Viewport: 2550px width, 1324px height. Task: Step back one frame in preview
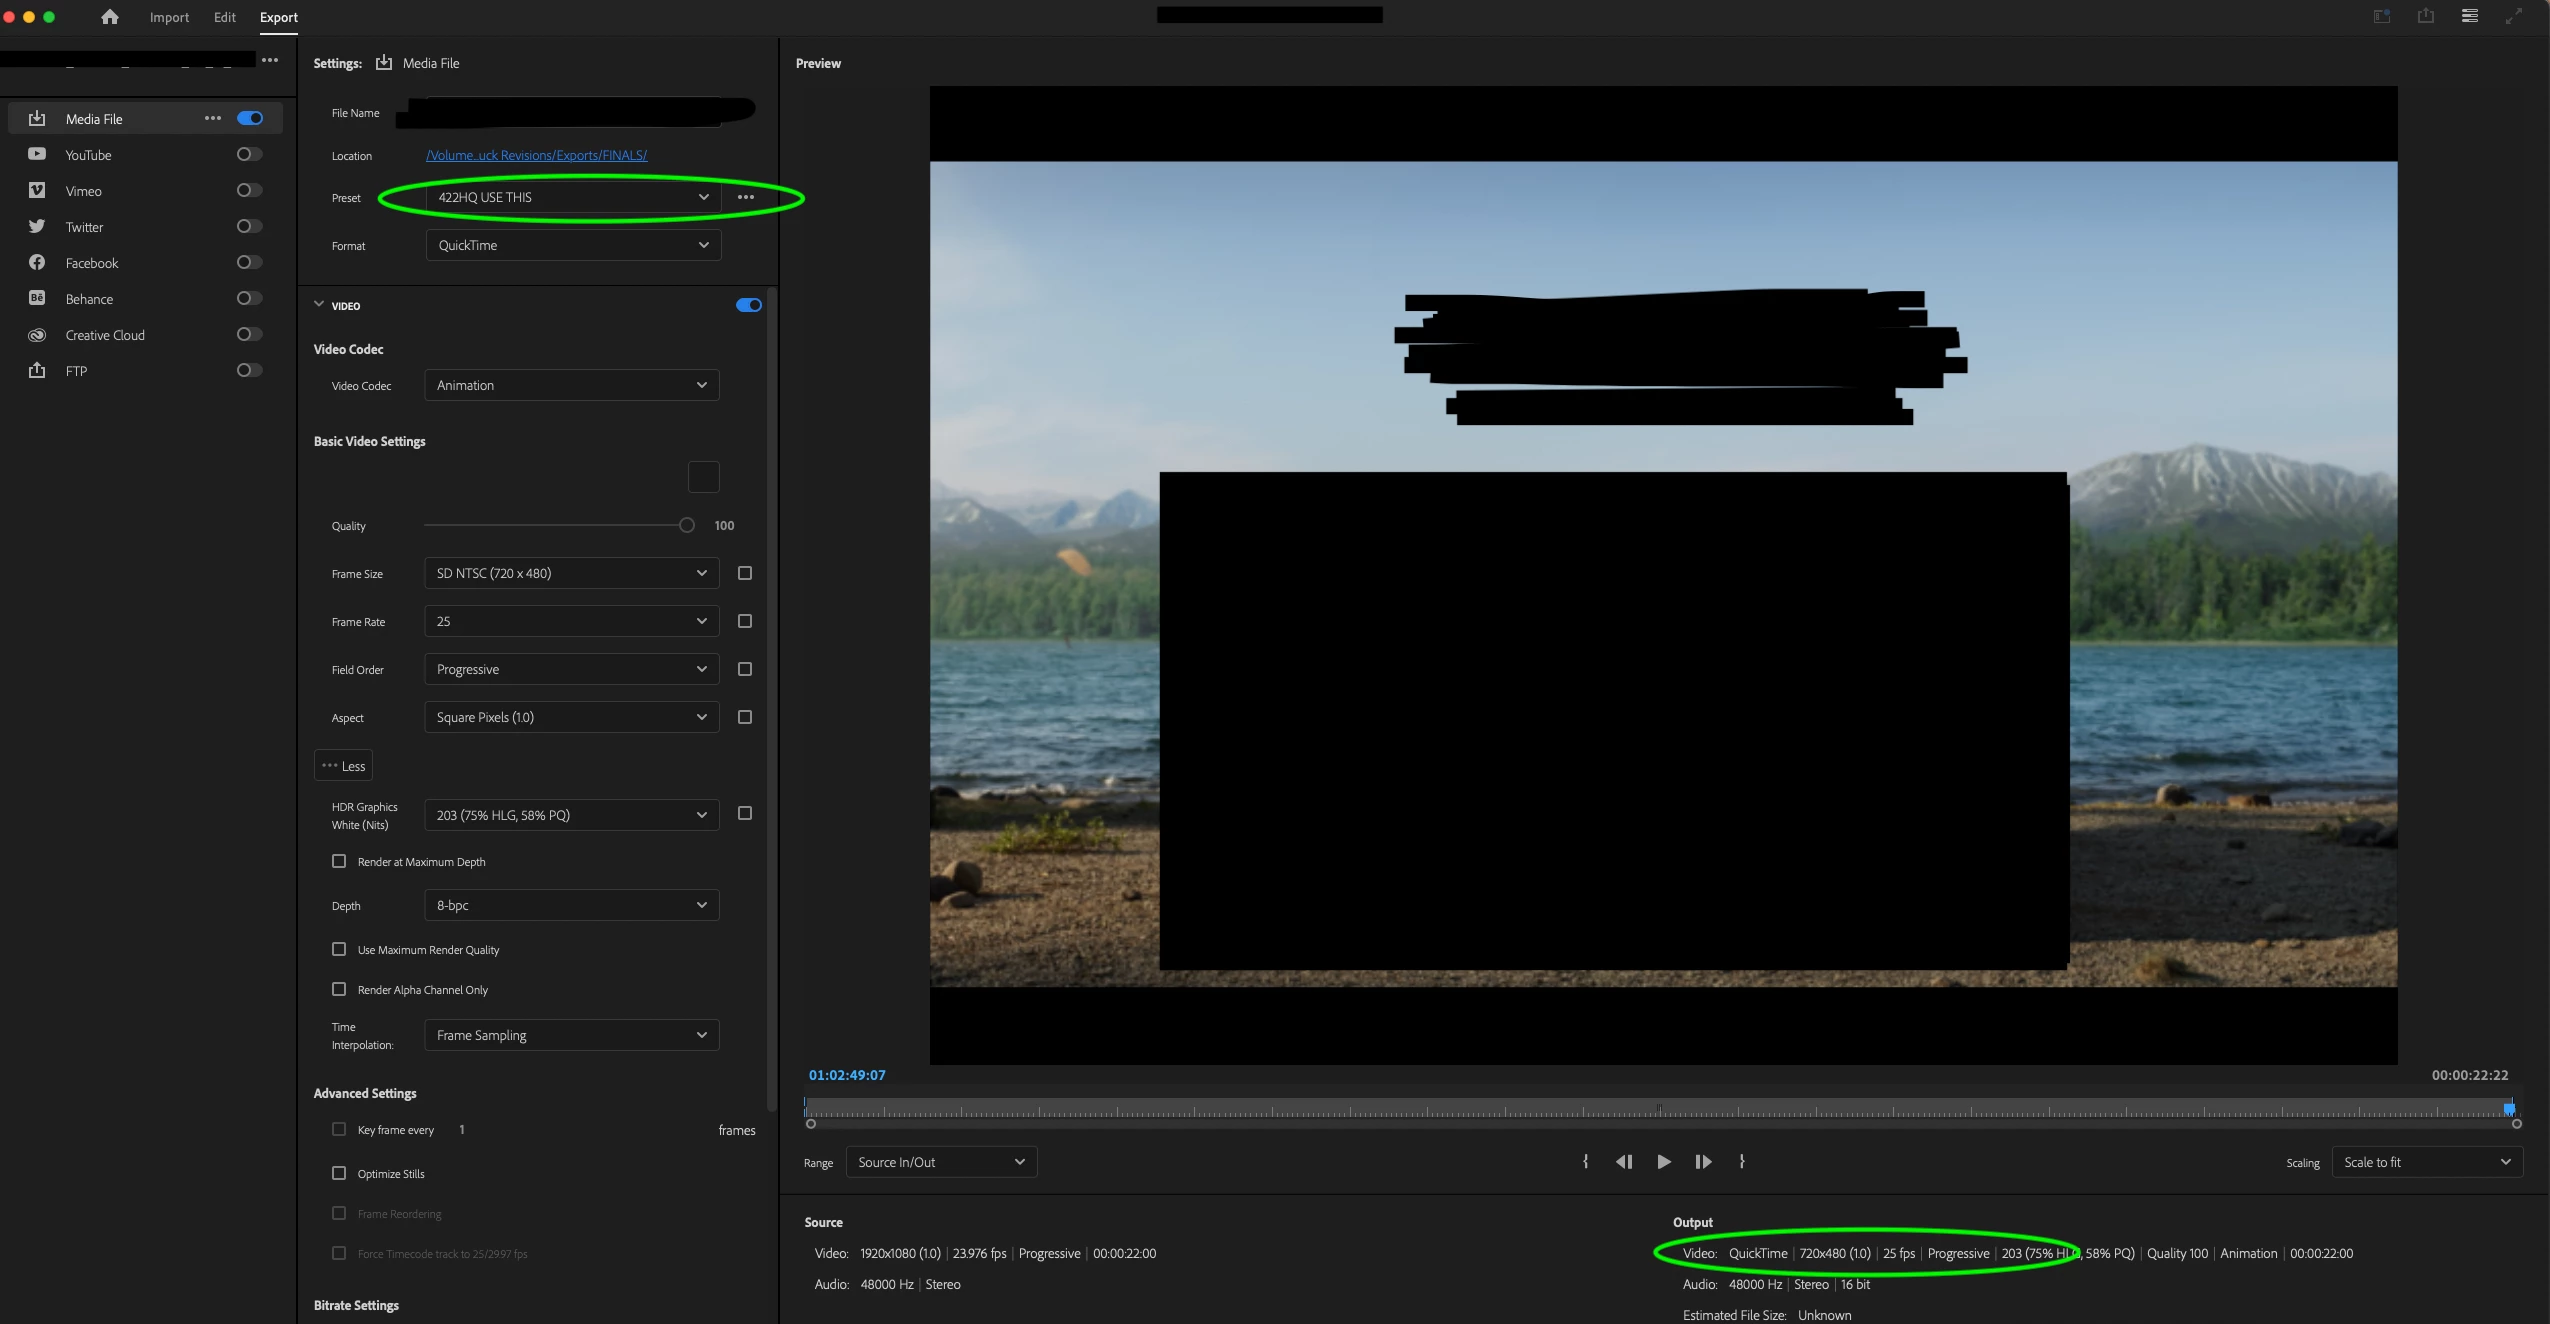[1624, 1162]
